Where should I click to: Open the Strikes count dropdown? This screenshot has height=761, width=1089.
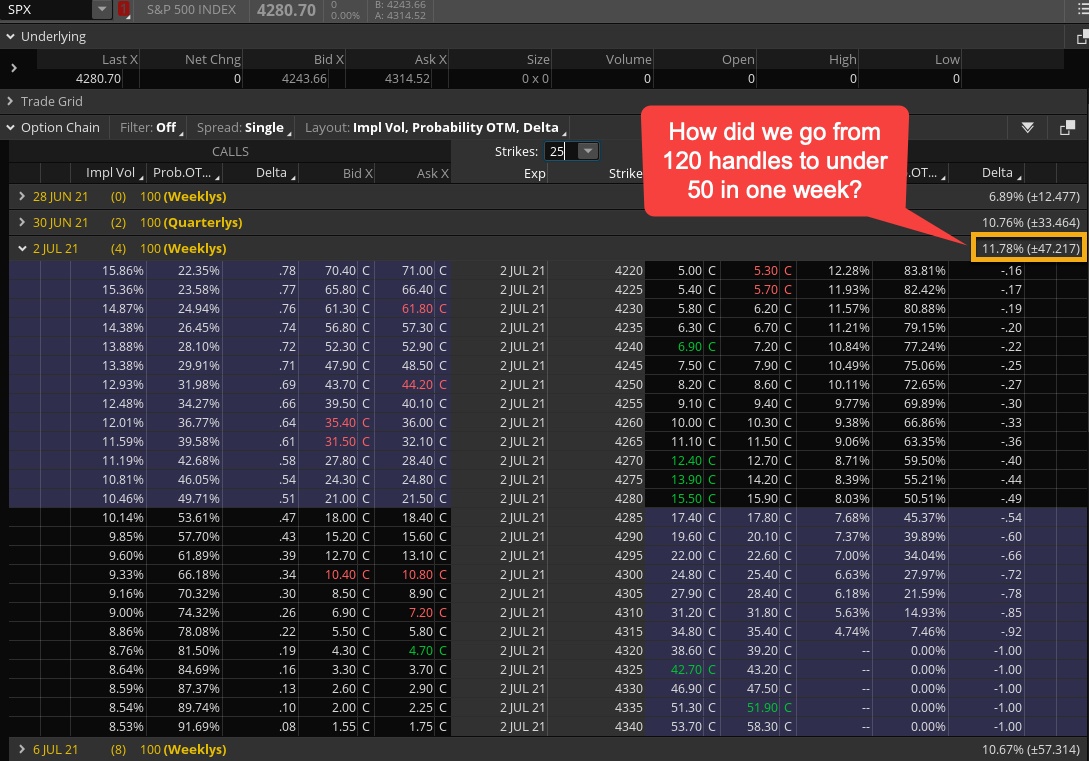[x=588, y=151]
